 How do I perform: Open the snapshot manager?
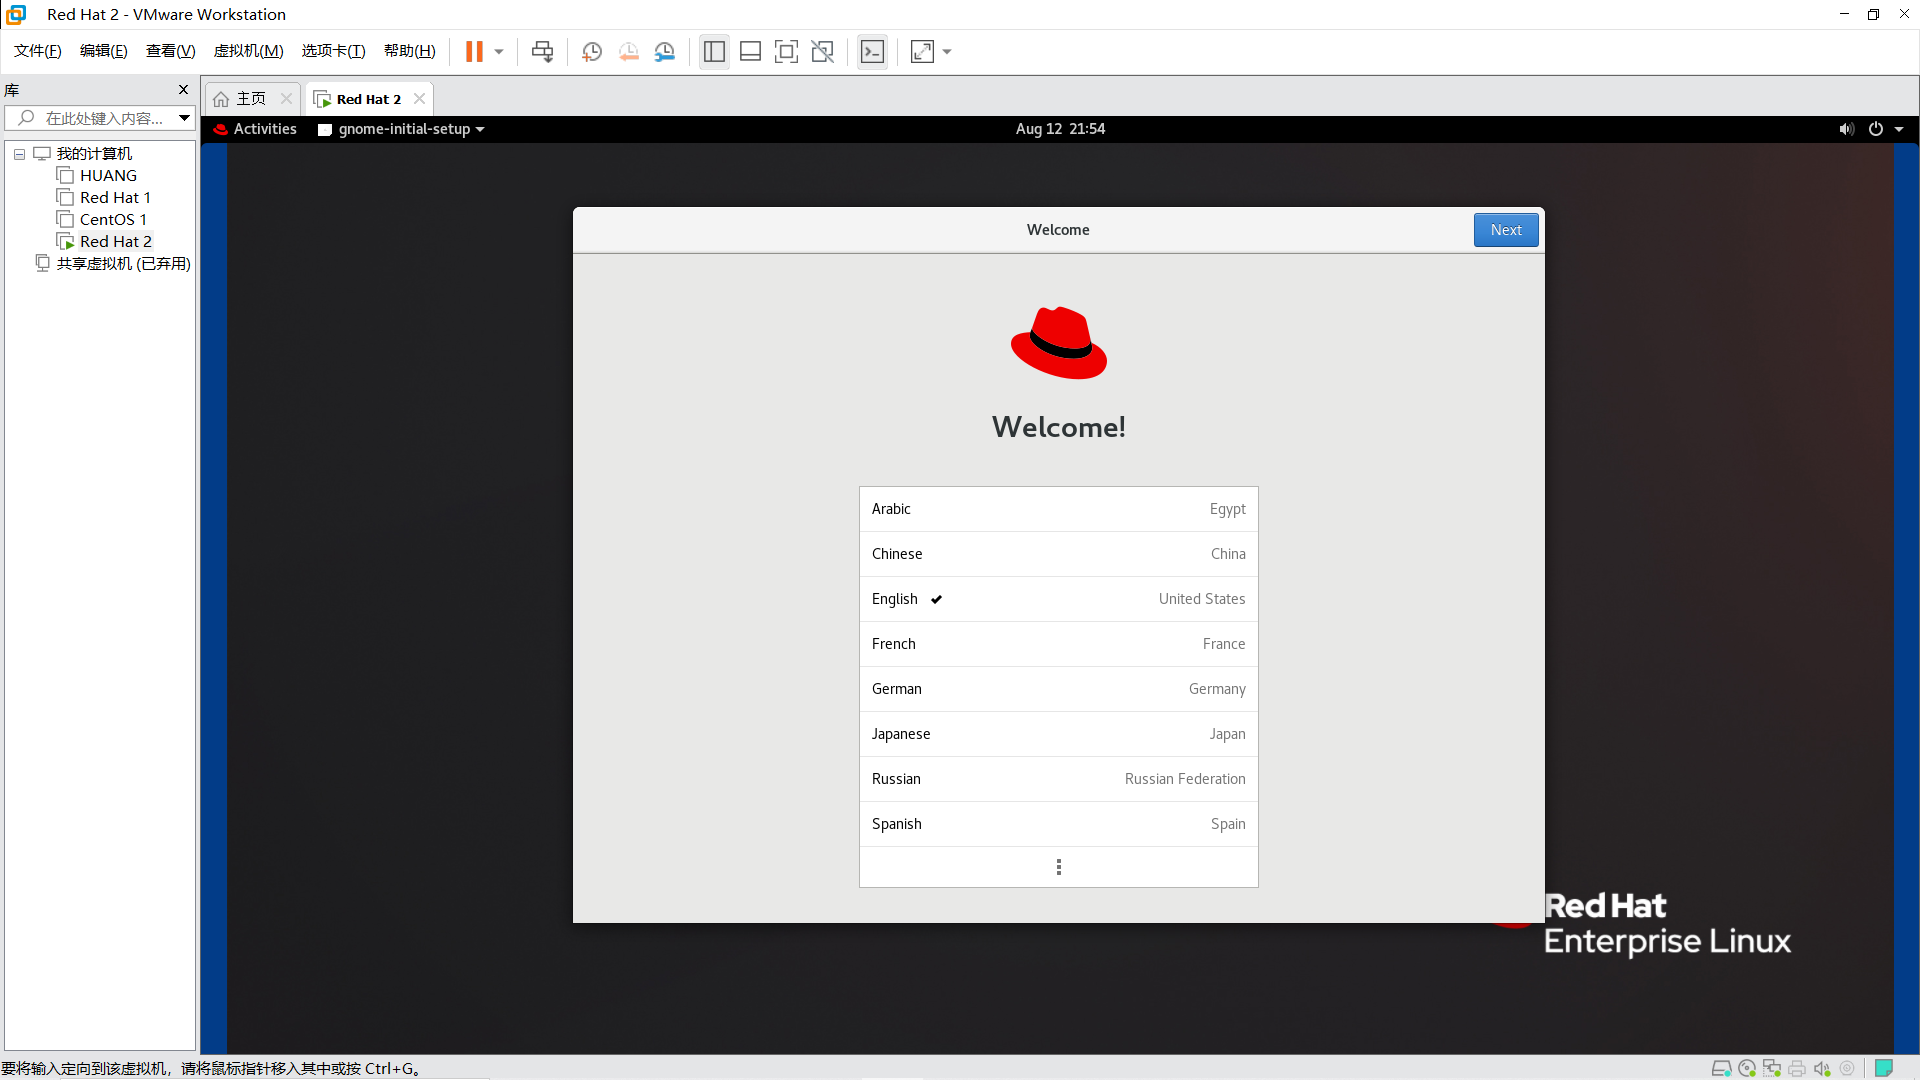(665, 52)
